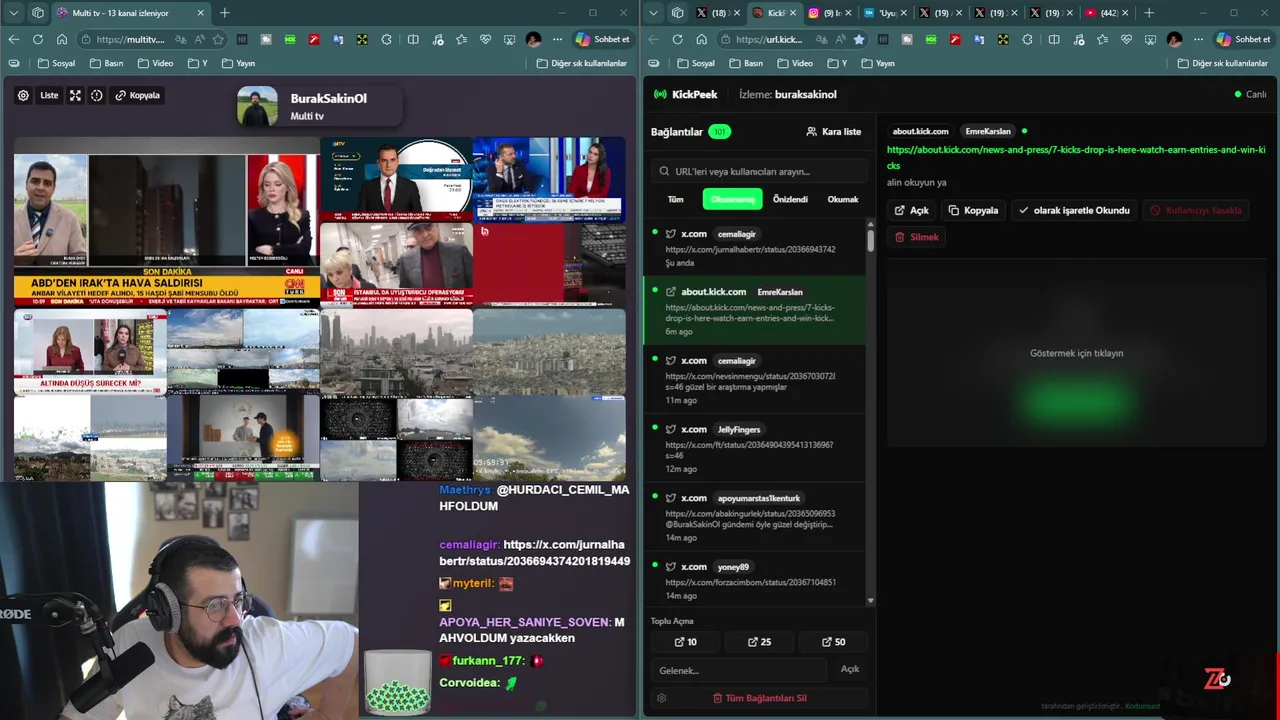Favorite the multitv page with star icon
Screen dimensions: 1280x720
point(218,39)
